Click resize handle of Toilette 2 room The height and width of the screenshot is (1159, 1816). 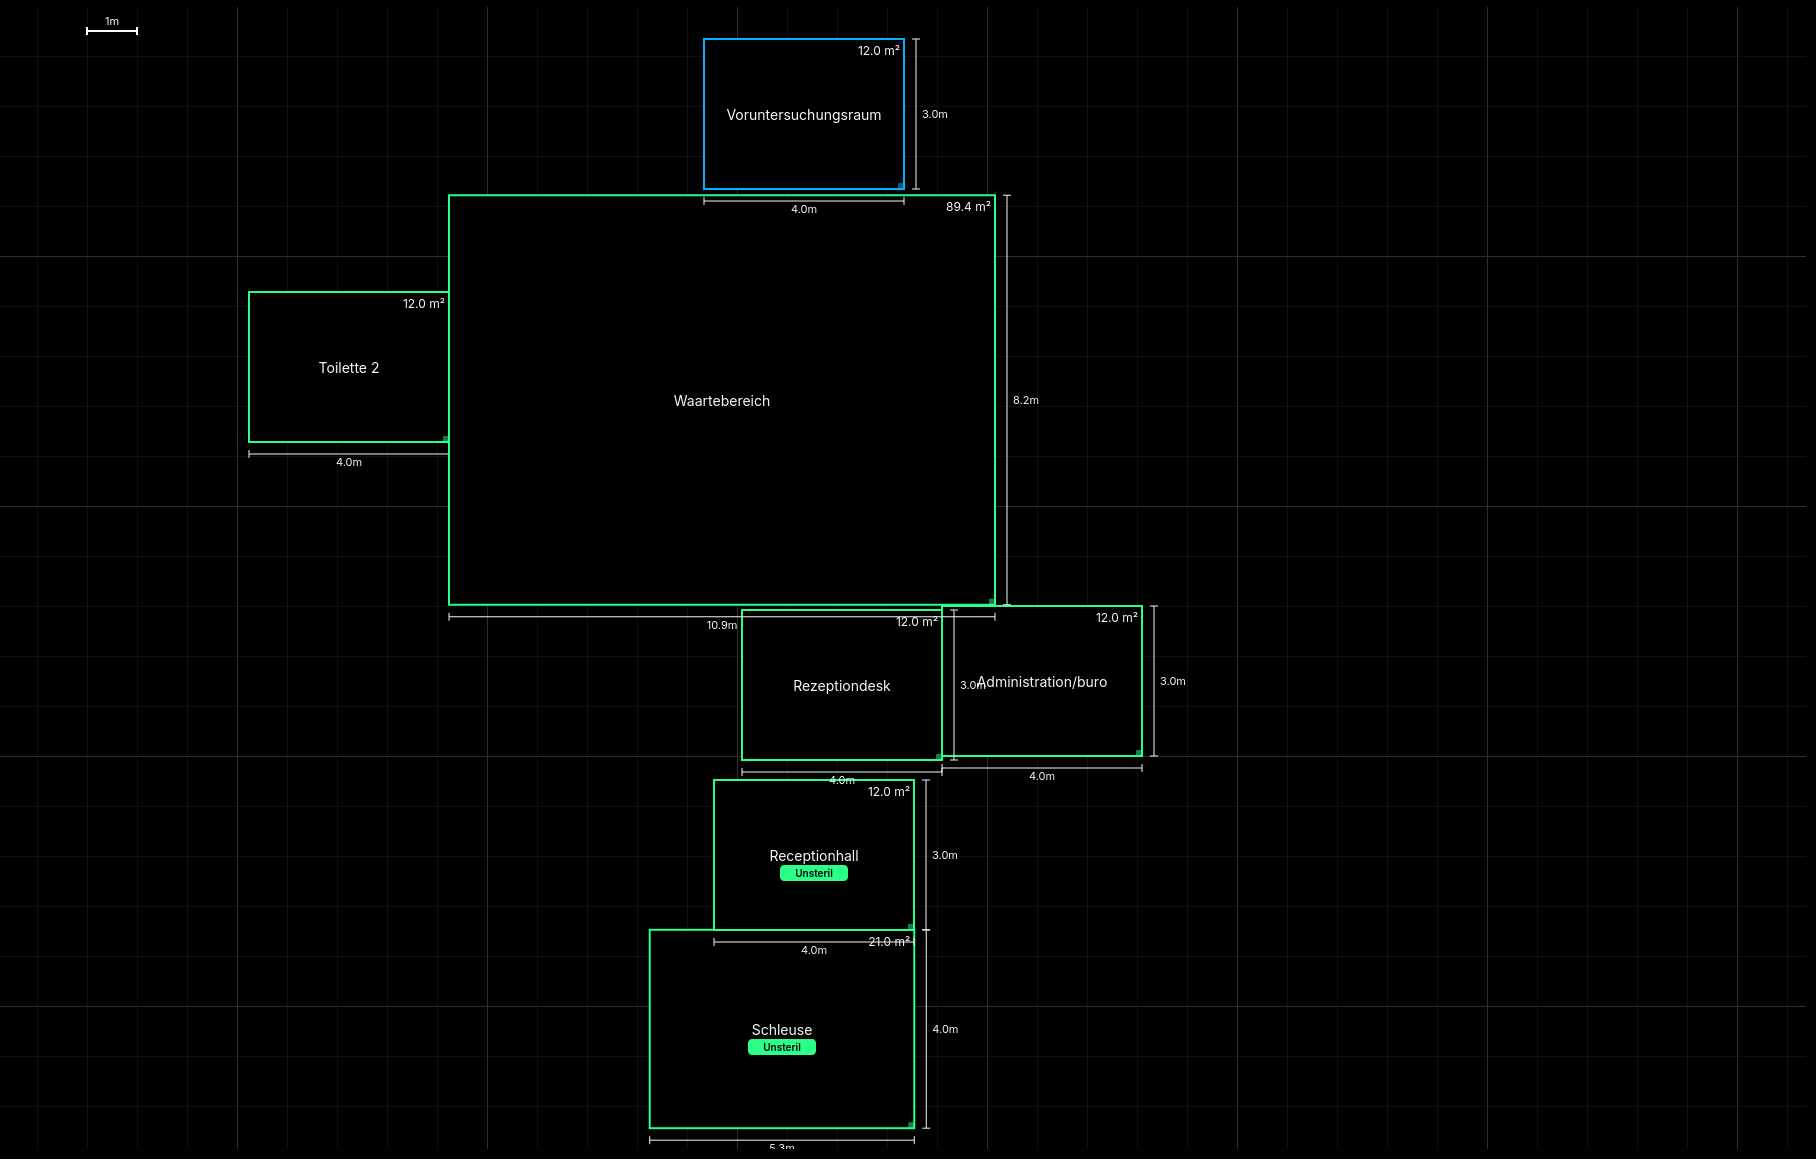point(446,439)
